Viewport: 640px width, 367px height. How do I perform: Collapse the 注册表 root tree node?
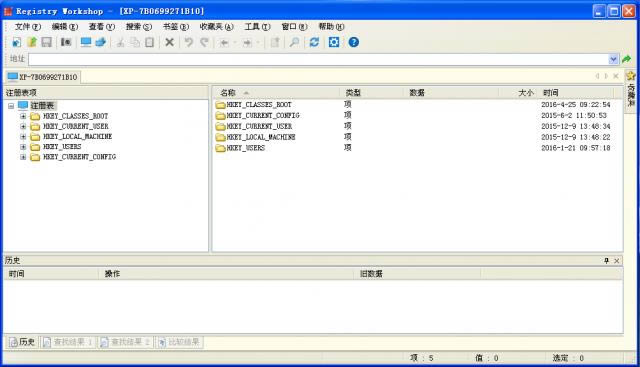(11, 106)
